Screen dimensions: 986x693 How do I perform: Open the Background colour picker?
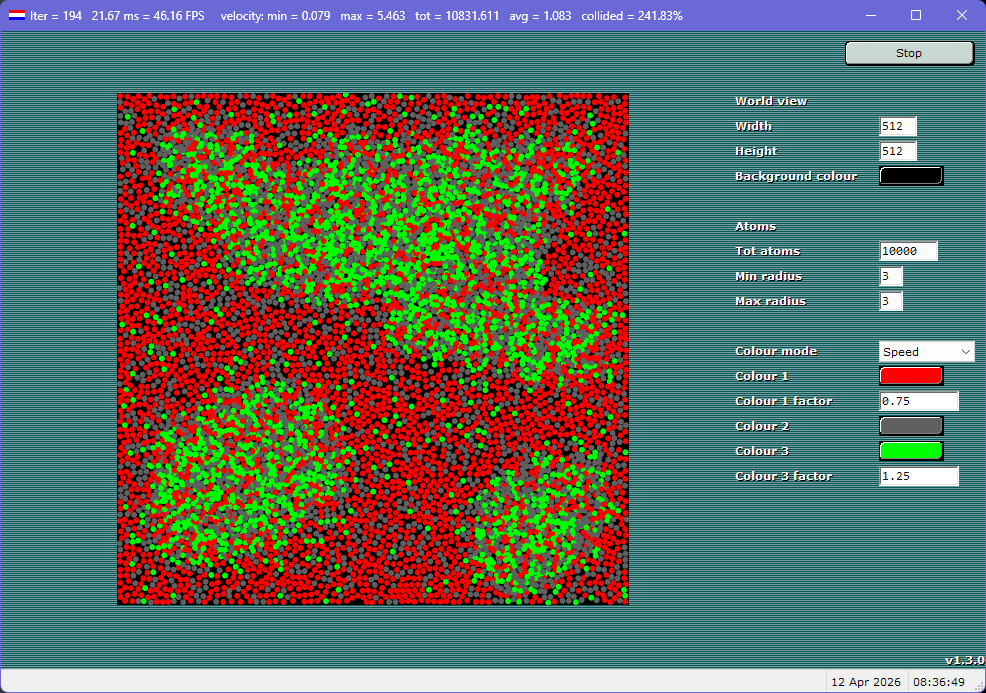(x=910, y=175)
